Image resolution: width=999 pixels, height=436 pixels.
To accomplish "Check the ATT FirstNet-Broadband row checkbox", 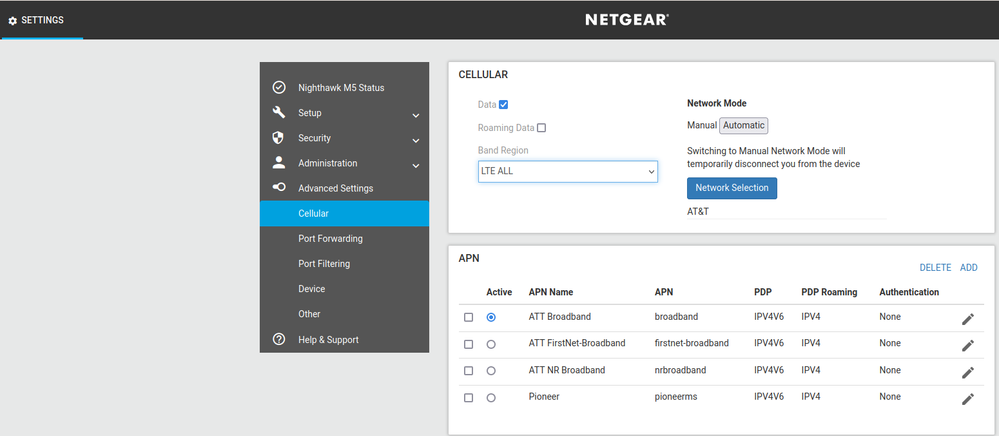I will pos(468,344).
